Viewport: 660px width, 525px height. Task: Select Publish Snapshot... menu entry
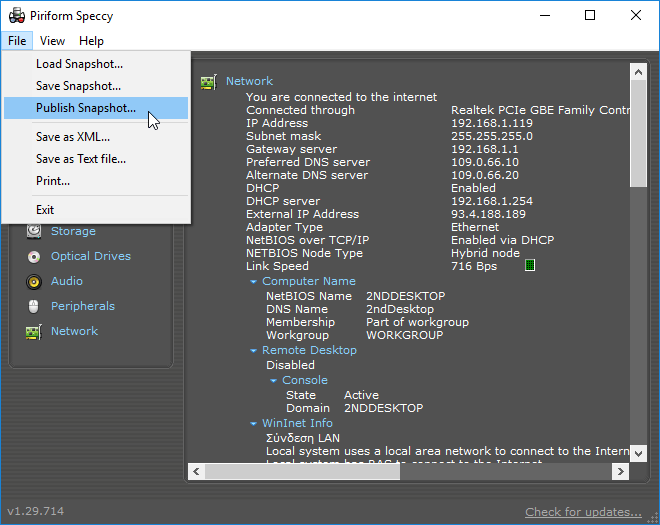(x=96, y=108)
